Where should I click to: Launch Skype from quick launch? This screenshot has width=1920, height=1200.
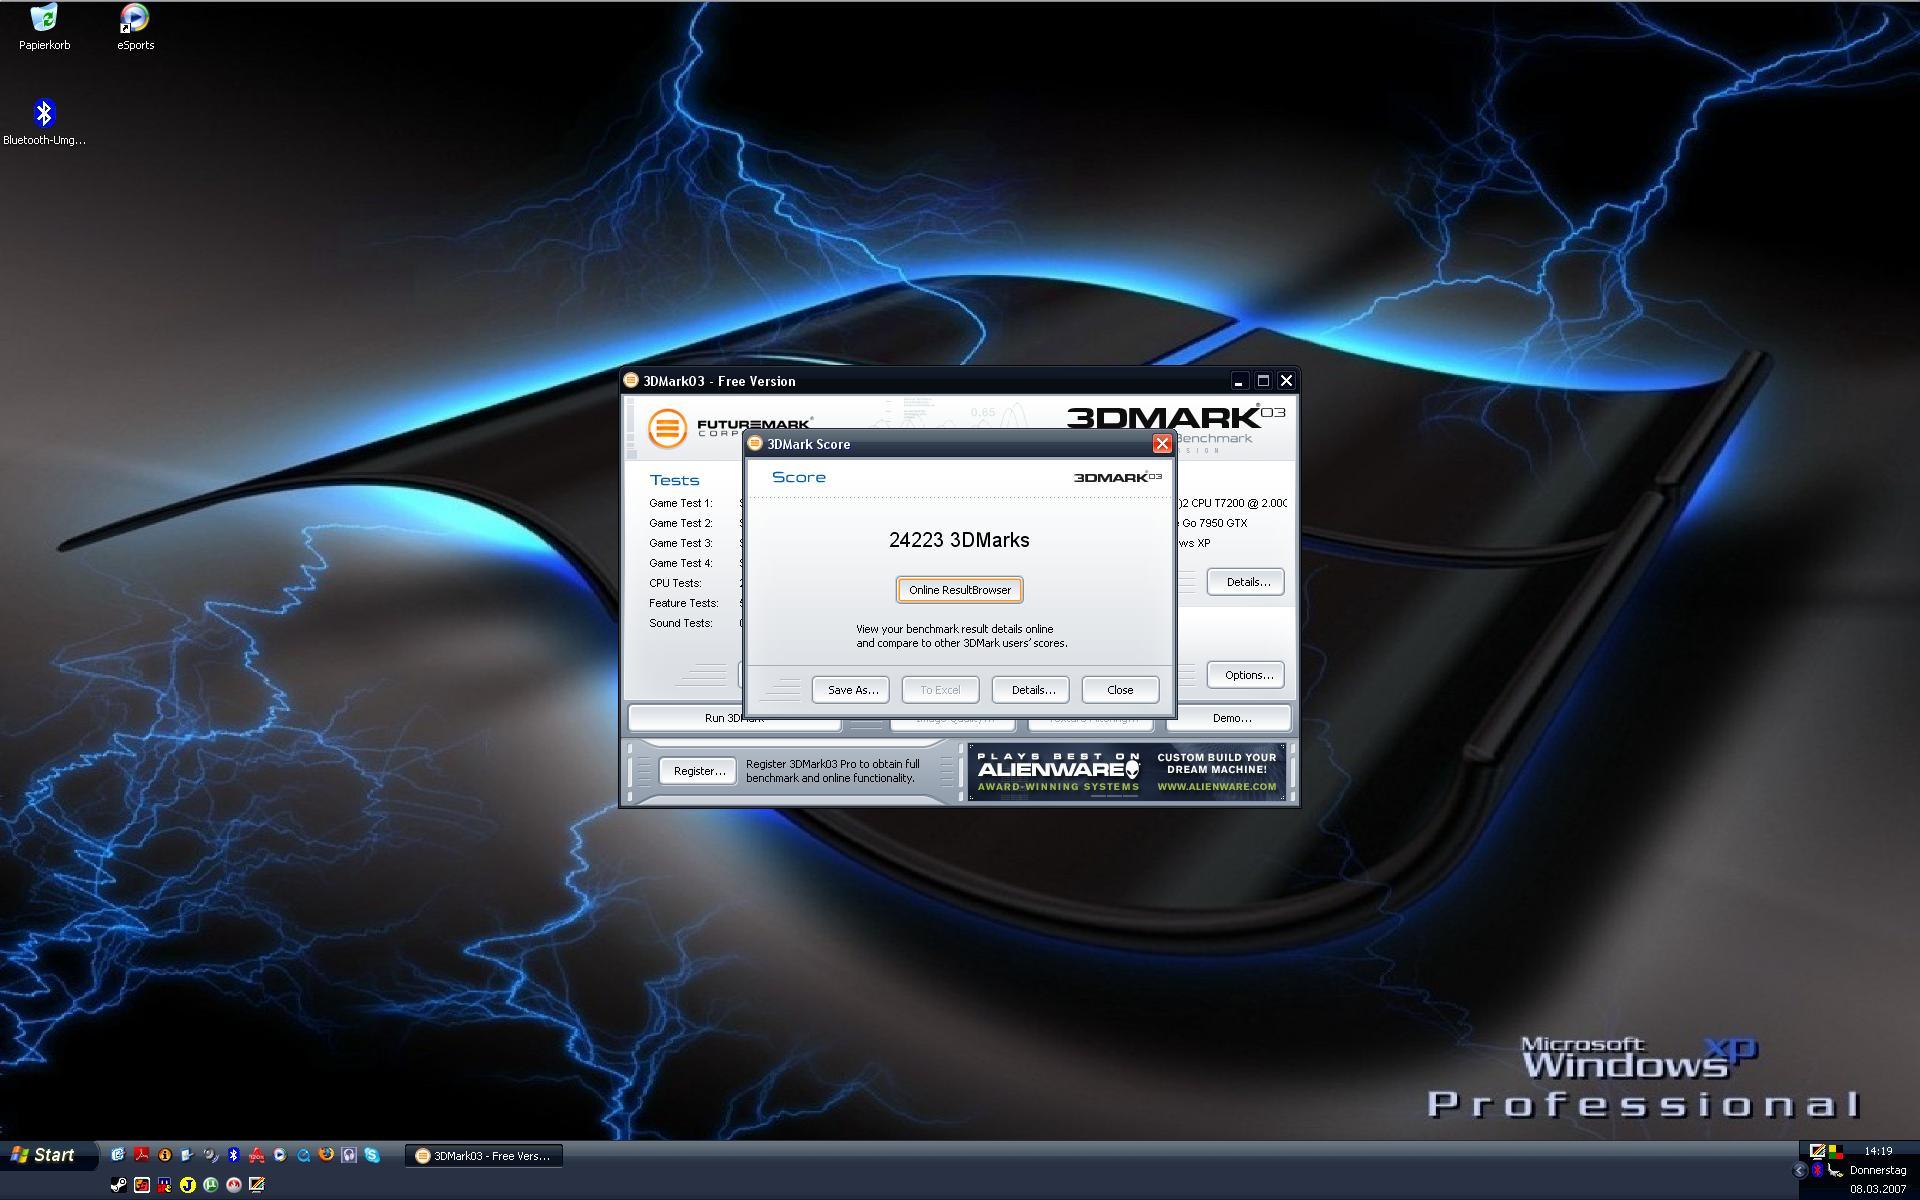point(372,1155)
